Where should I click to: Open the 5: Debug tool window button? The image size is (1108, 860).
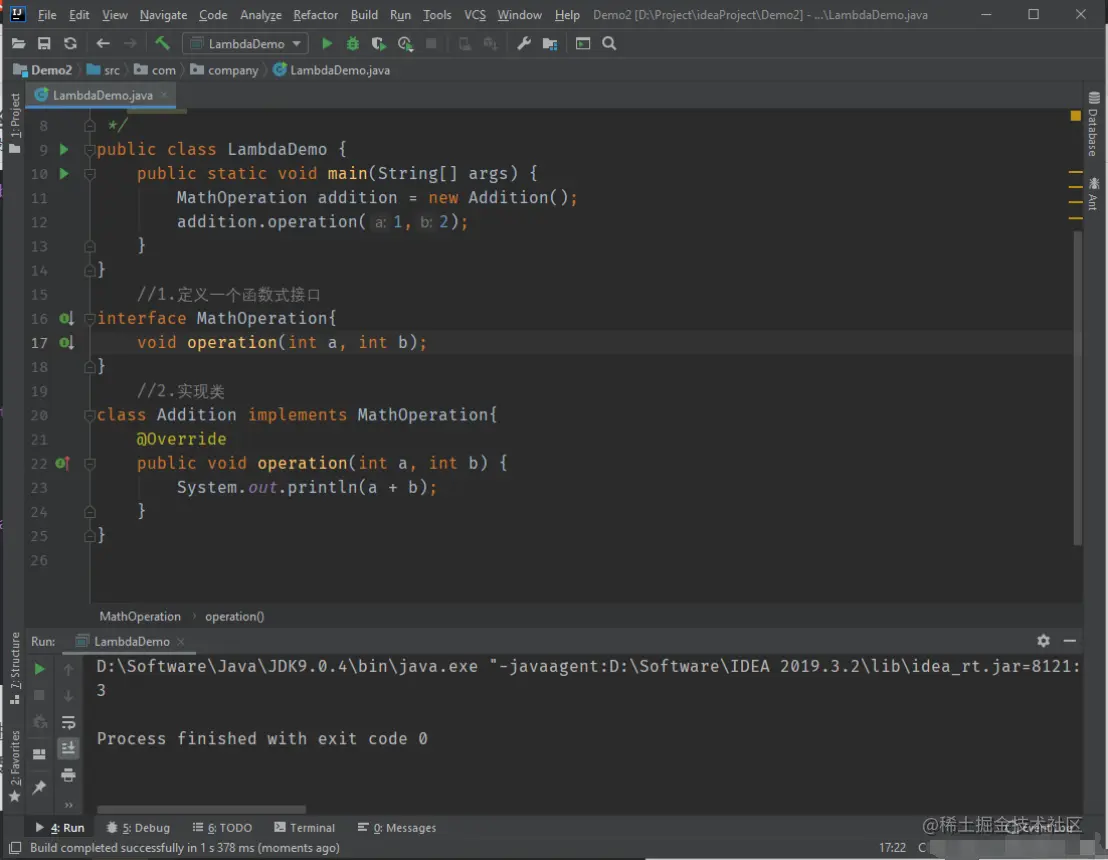coord(138,827)
